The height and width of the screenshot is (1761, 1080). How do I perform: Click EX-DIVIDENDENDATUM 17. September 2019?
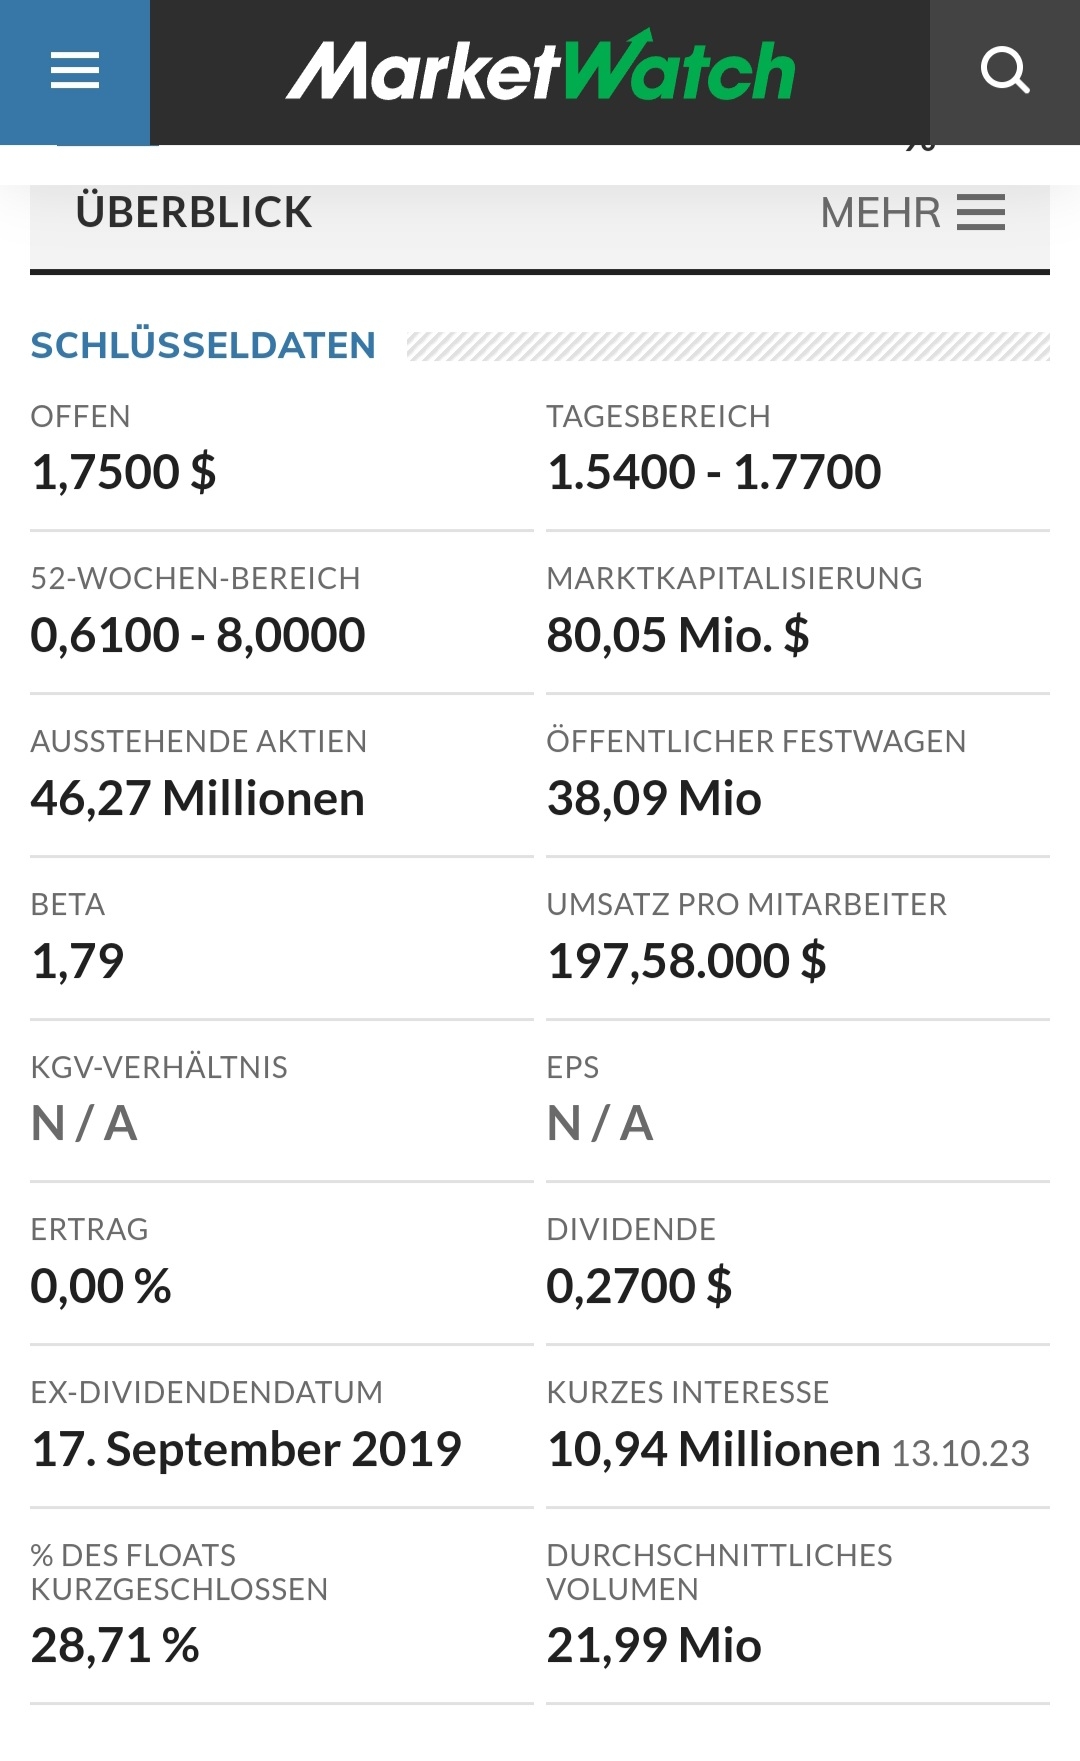[x=246, y=1449]
